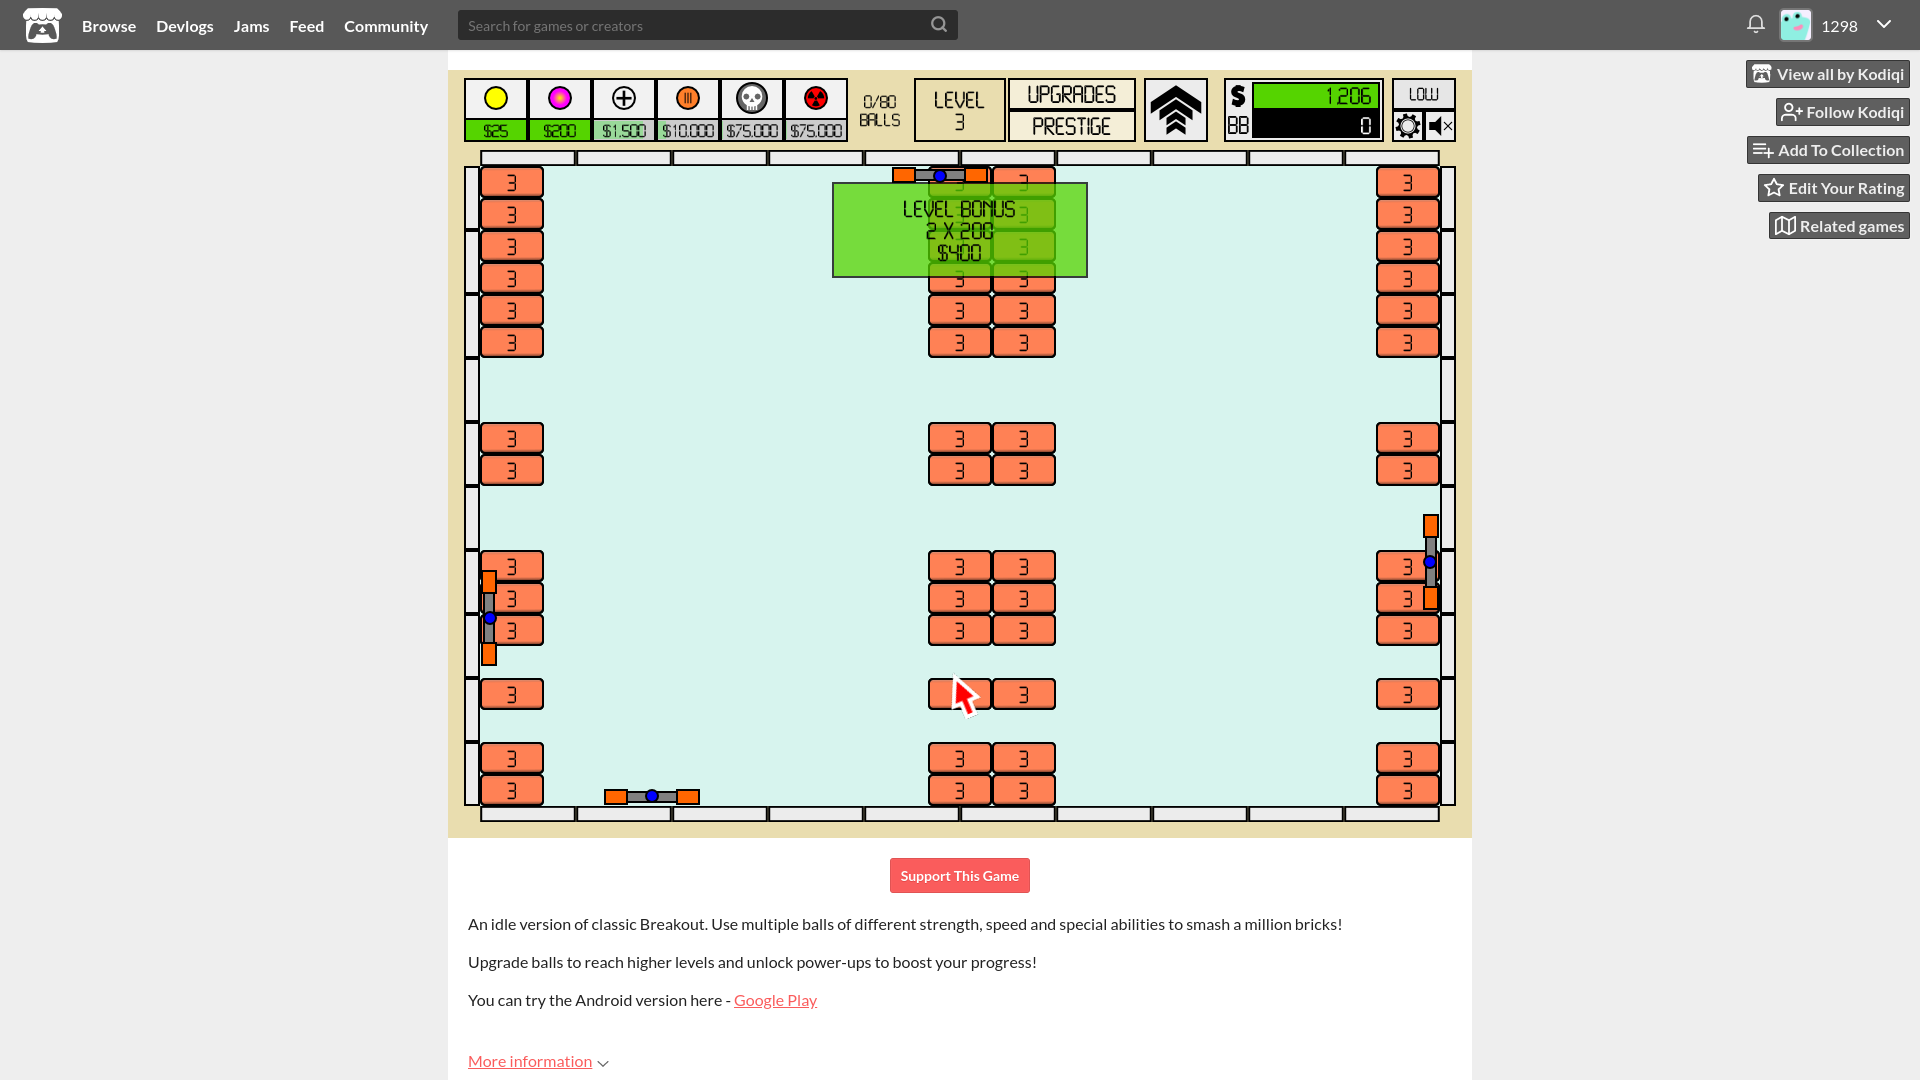The height and width of the screenshot is (1080, 1920).
Task: Click the View all by Kodiqi option
Action: point(1828,74)
